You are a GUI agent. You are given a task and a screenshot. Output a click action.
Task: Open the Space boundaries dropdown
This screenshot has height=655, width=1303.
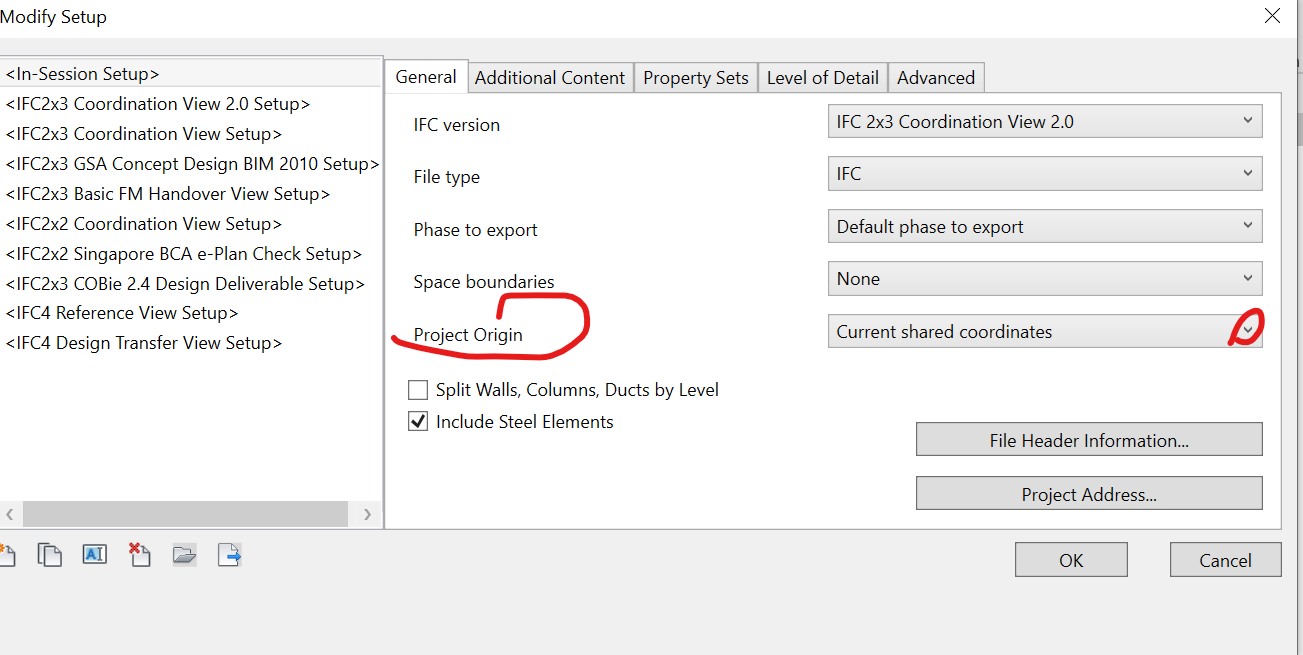pyautogui.click(x=1248, y=278)
